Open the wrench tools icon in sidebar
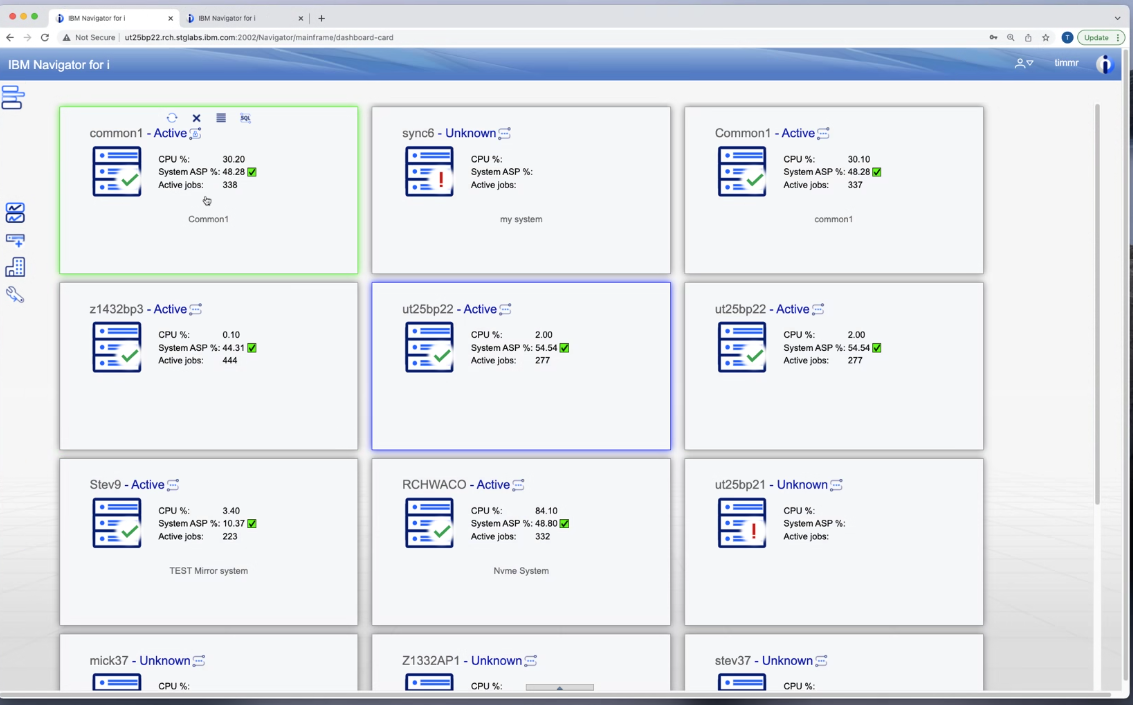This screenshot has width=1133, height=705. tap(15, 295)
